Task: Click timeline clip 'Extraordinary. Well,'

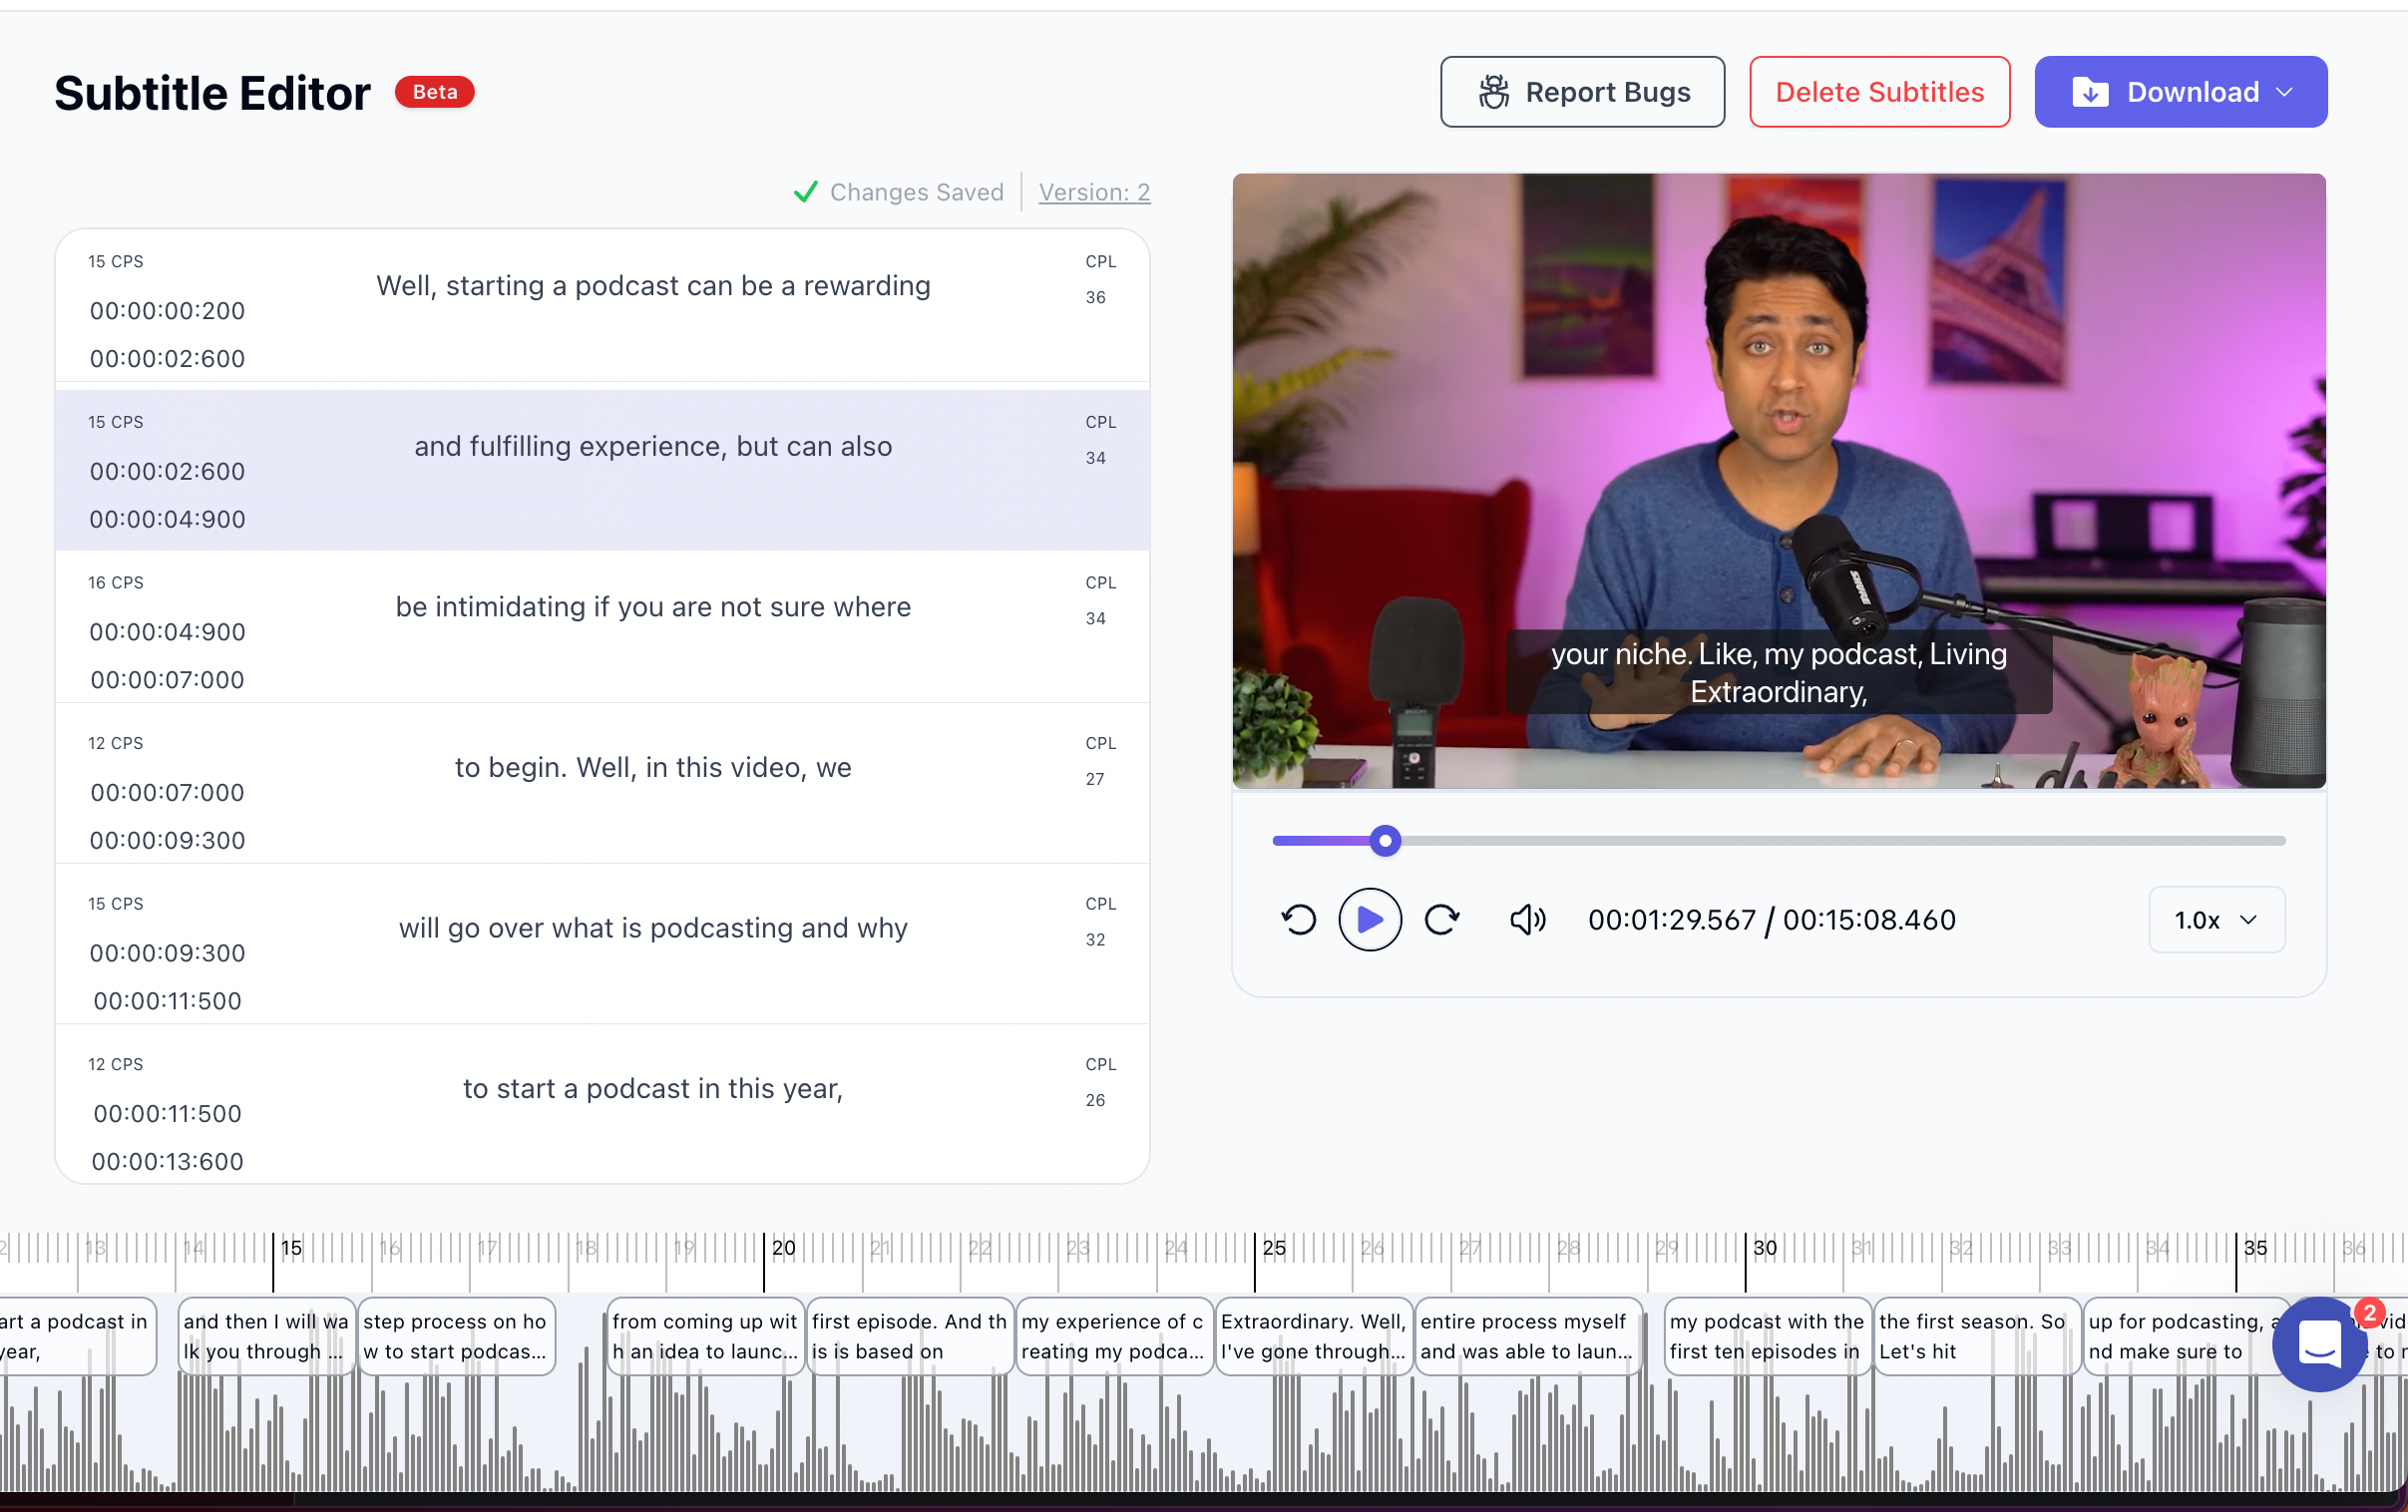Action: (x=1314, y=1336)
